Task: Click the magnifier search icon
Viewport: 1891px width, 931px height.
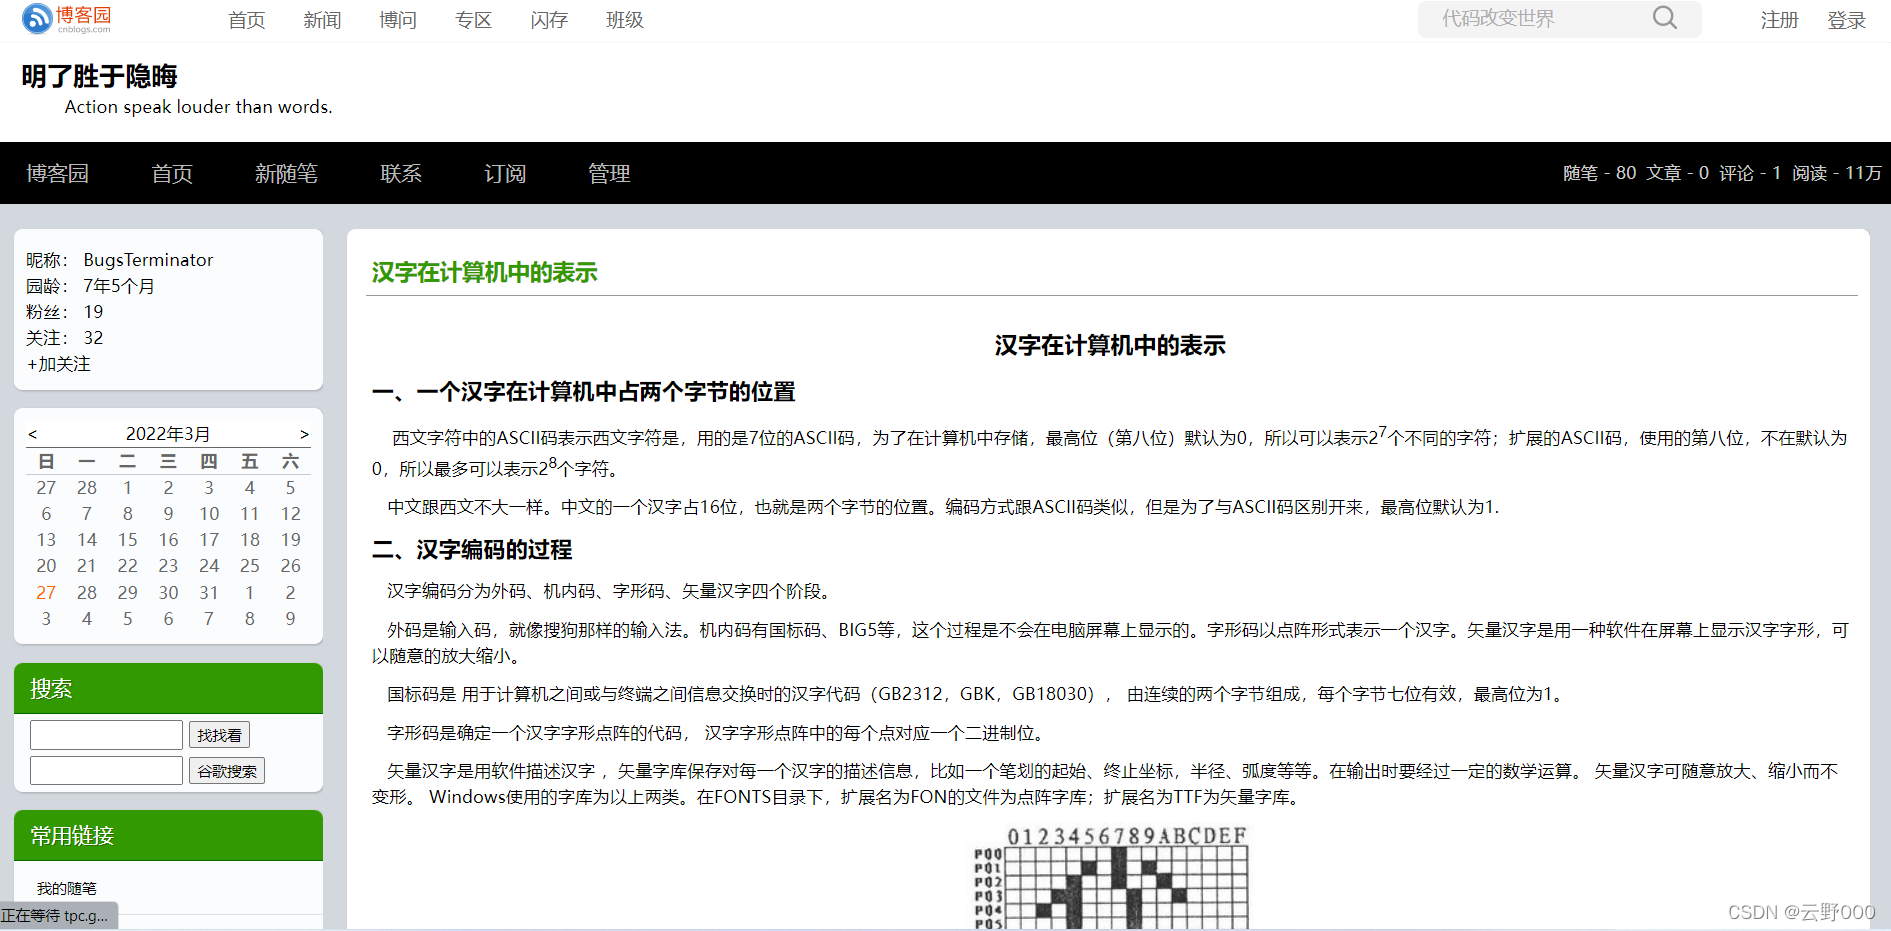Action: click(1663, 18)
